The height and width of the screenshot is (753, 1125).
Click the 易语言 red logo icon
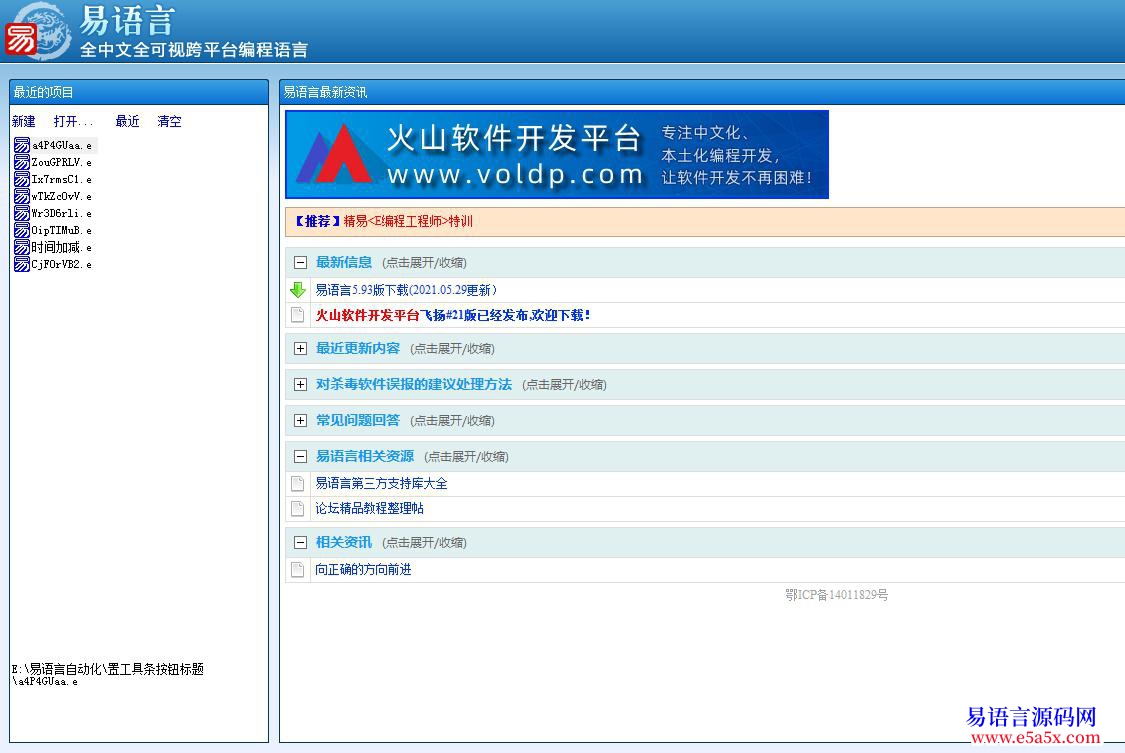[21, 39]
